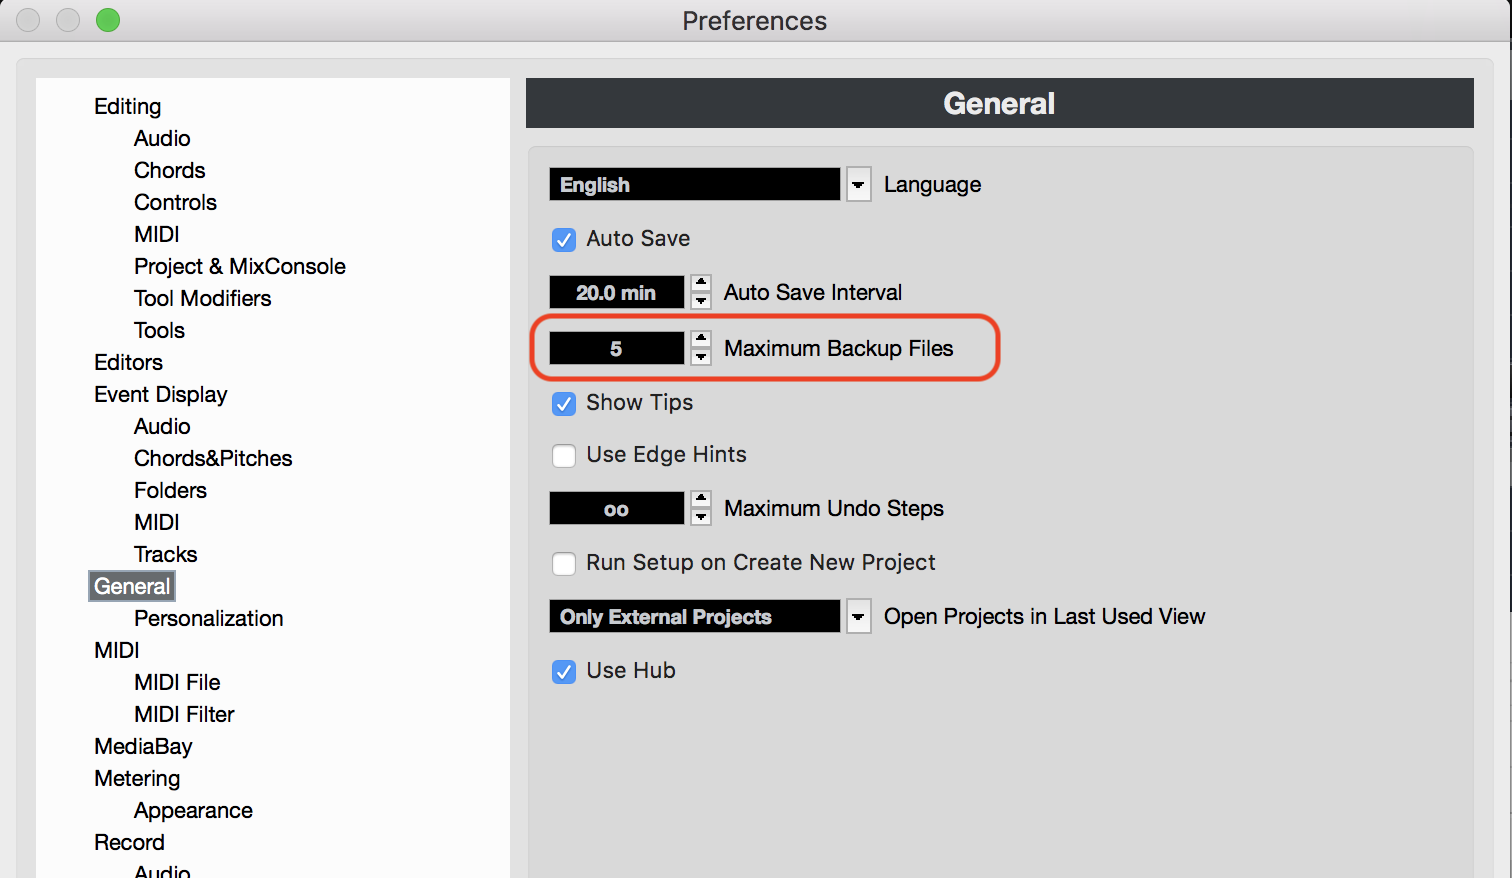Click up arrow for Maximum Backup Files
Viewport: 1512px width, 878px height.
click(x=701, y=339)
